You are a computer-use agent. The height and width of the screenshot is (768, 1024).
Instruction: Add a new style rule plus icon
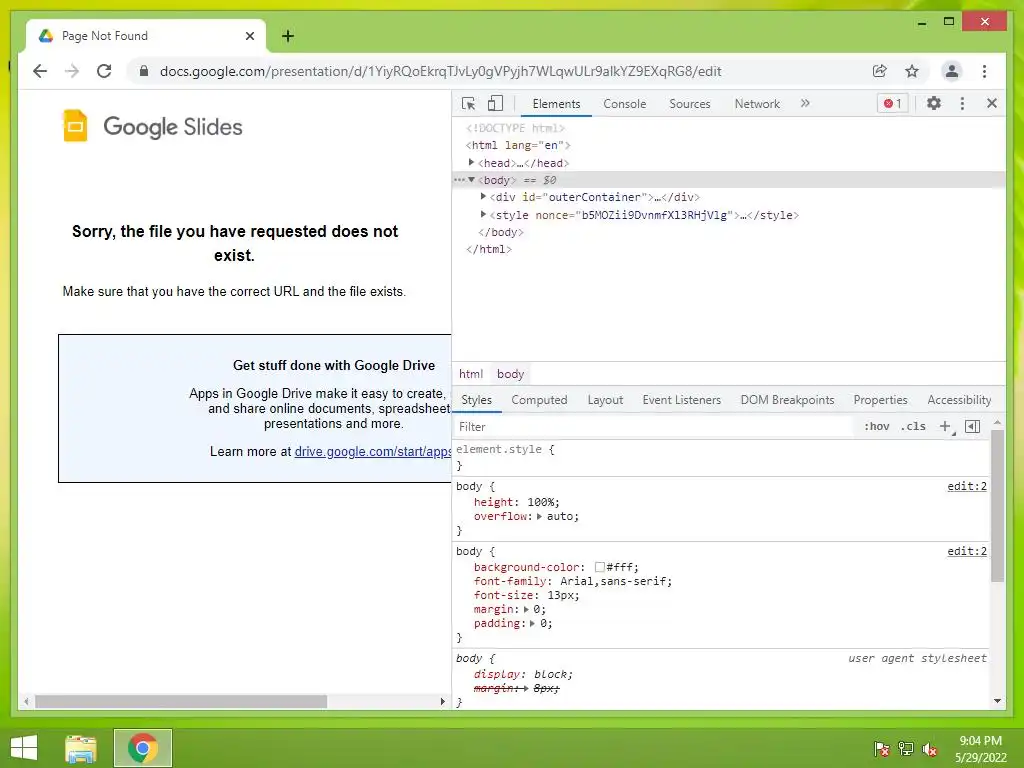(945, 426)
